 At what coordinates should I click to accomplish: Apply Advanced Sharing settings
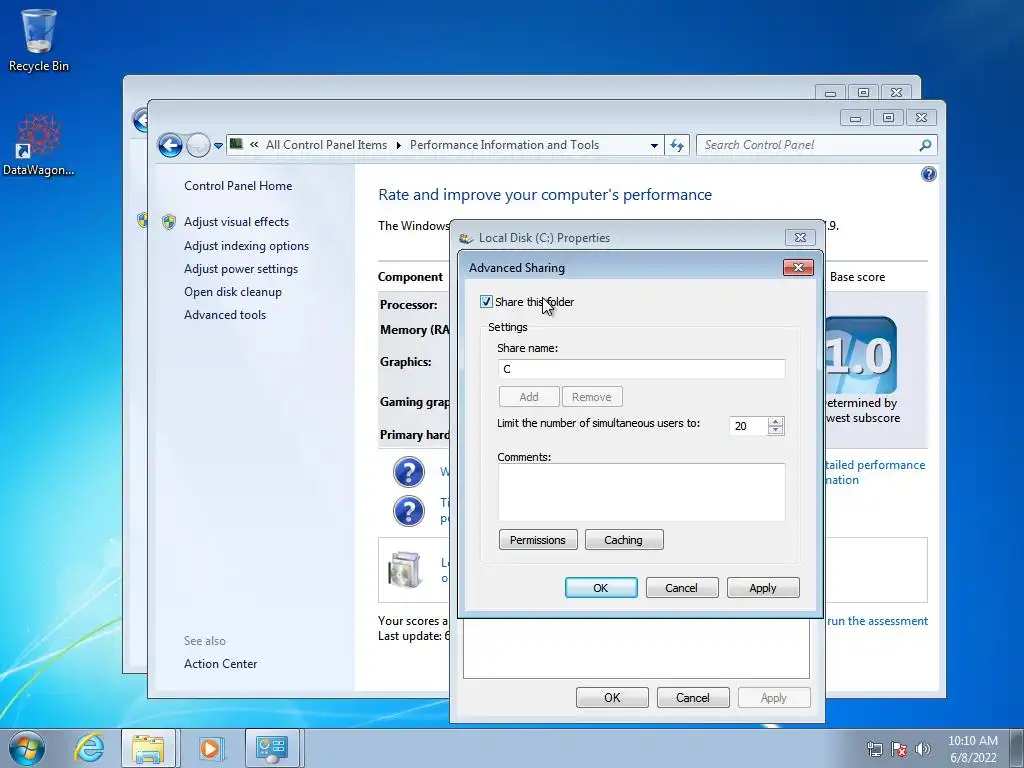763,588
